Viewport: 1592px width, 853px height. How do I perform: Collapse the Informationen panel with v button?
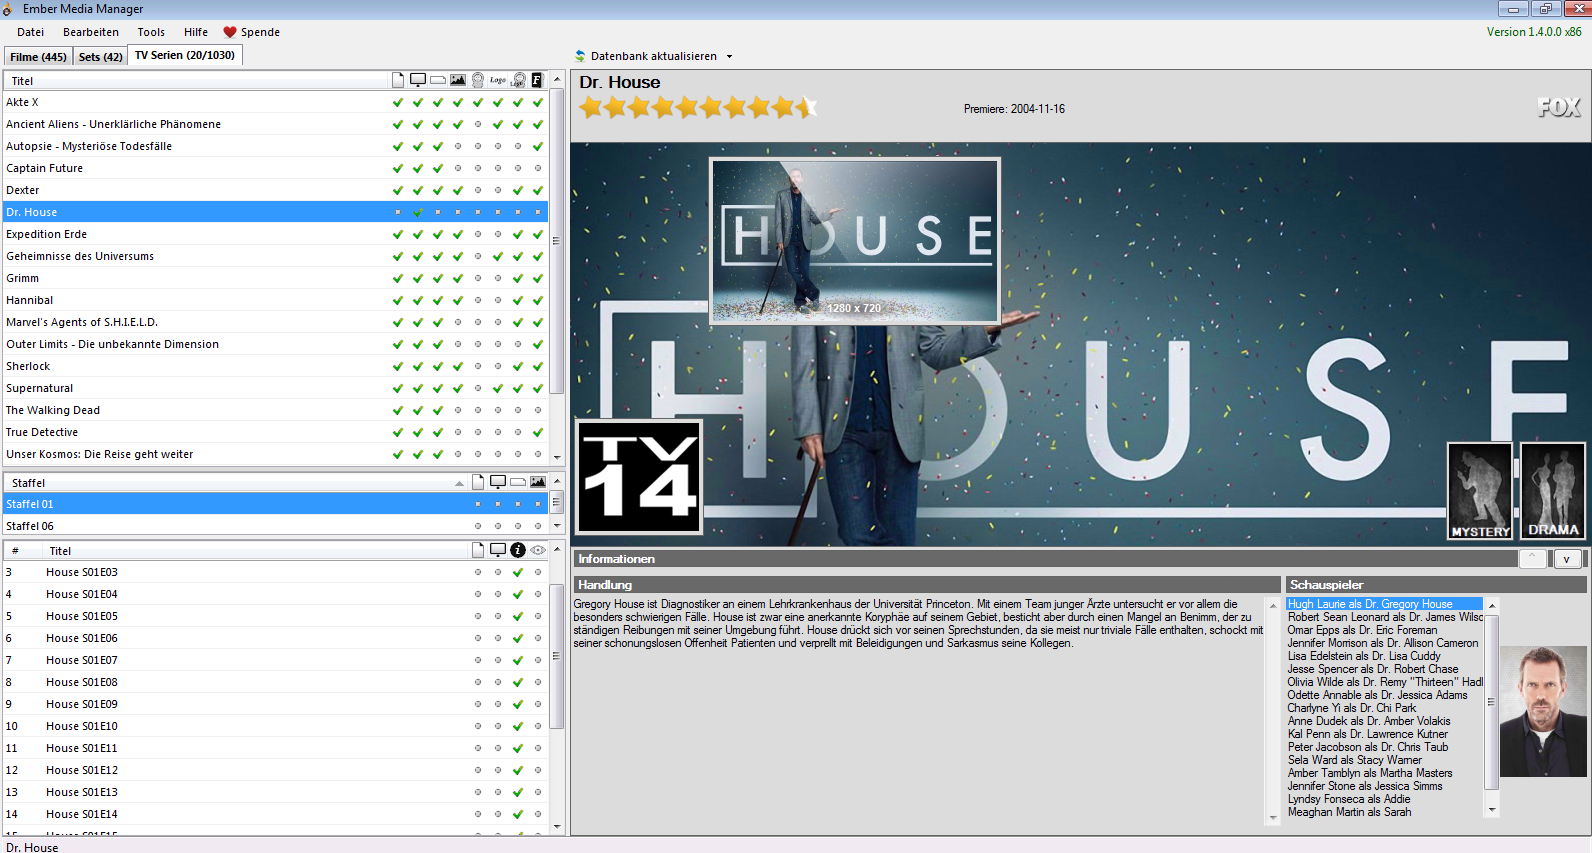coord(1566,559)
